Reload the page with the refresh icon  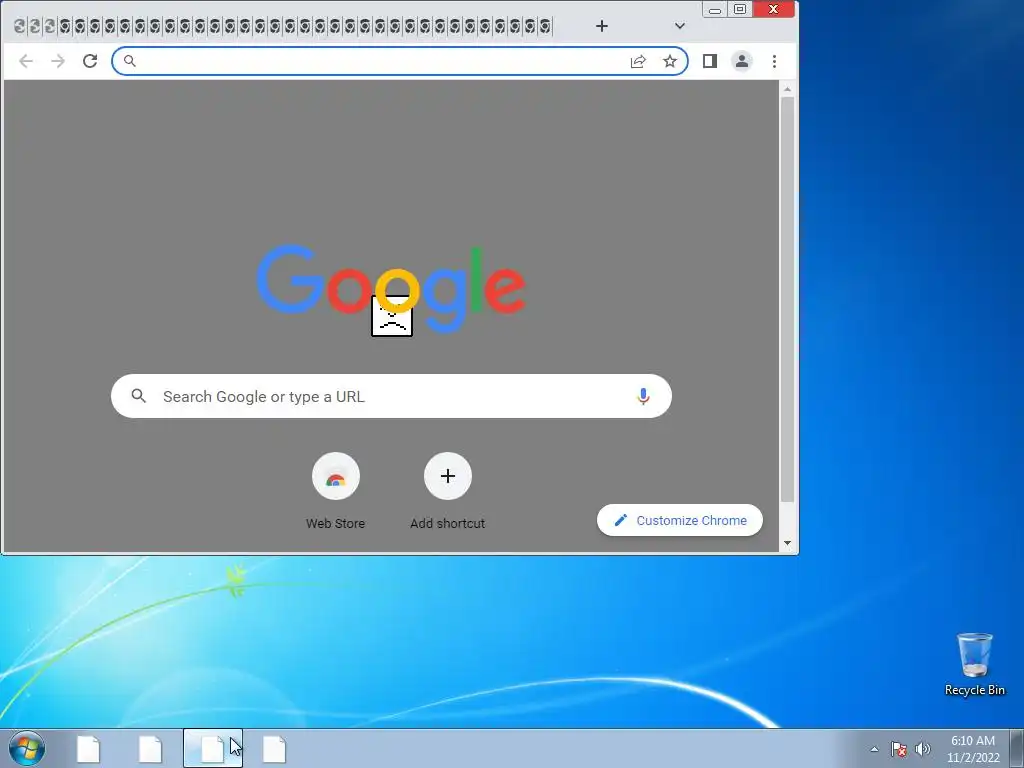[90, 61]
